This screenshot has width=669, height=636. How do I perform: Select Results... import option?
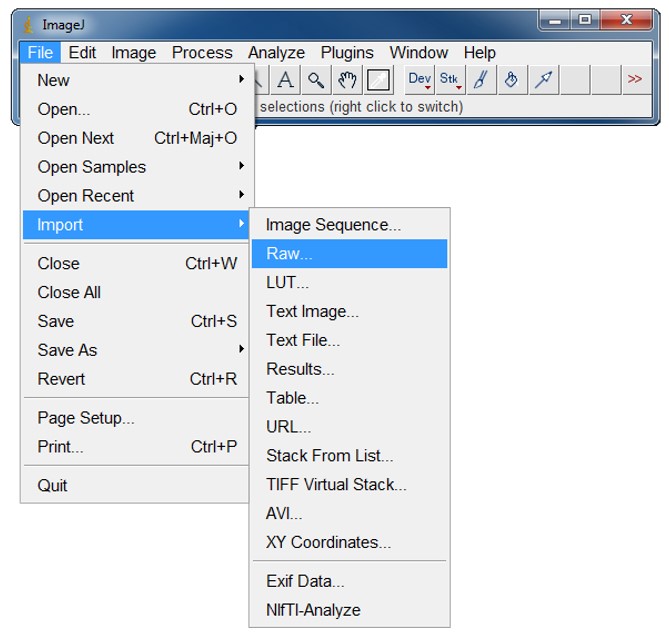click(349, 369)
